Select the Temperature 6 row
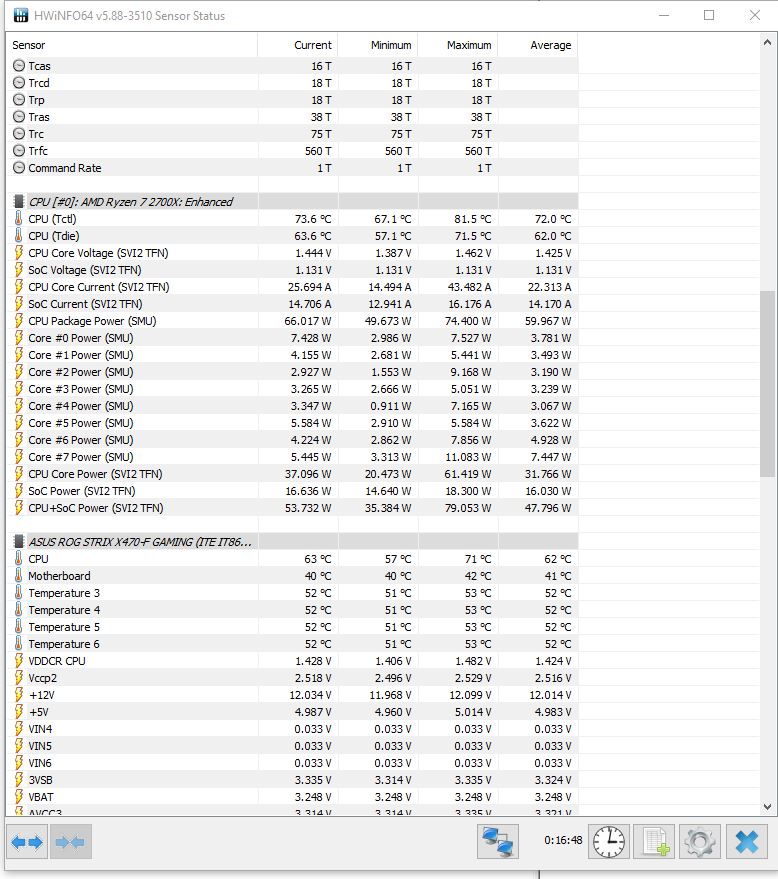 point(292,644)
